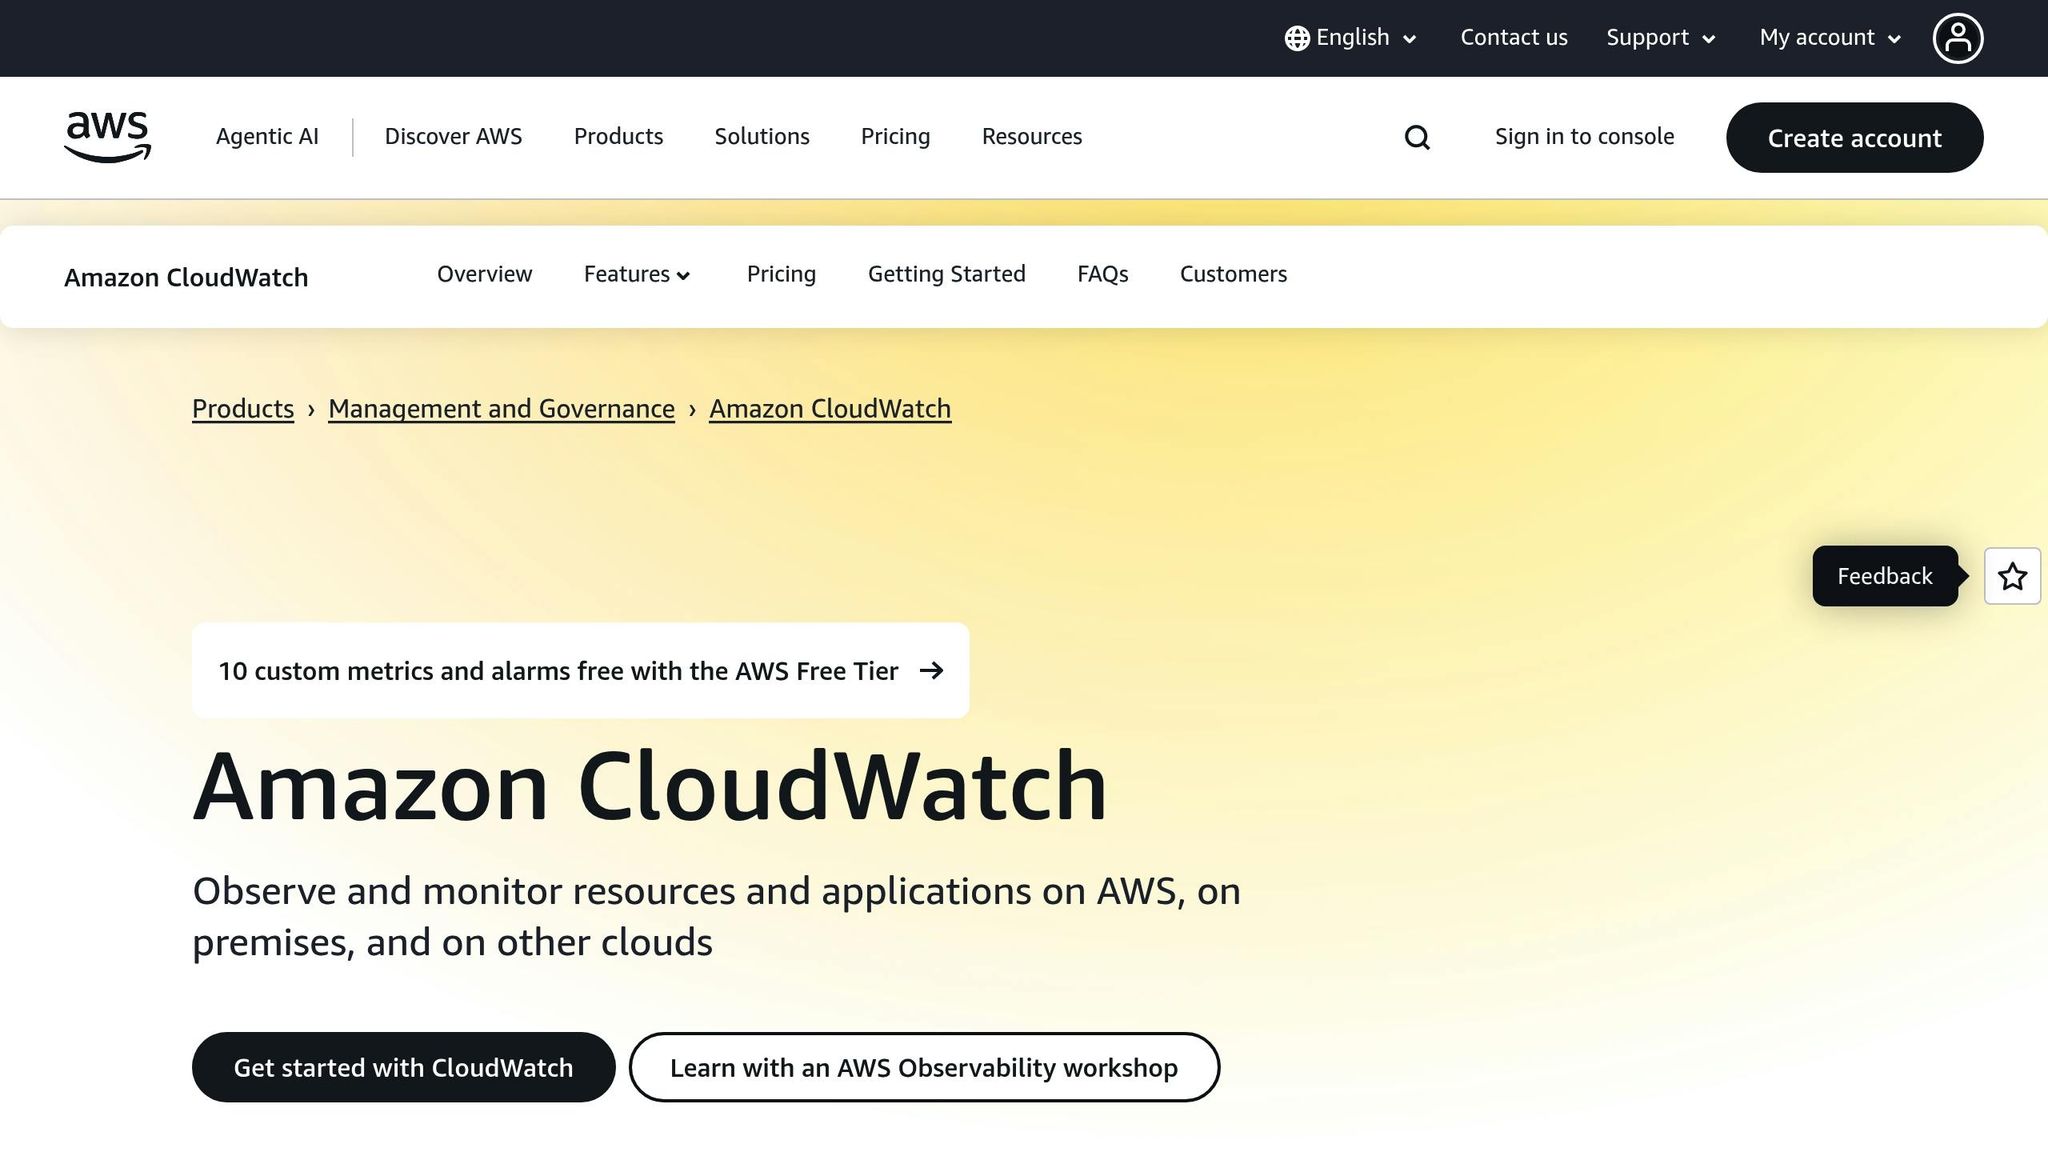Image resolution: width=2048 pixels, height=1152 pixels.
Task: Click Amazon CloudWatch breadcrumb link
Action: [830, 409]
